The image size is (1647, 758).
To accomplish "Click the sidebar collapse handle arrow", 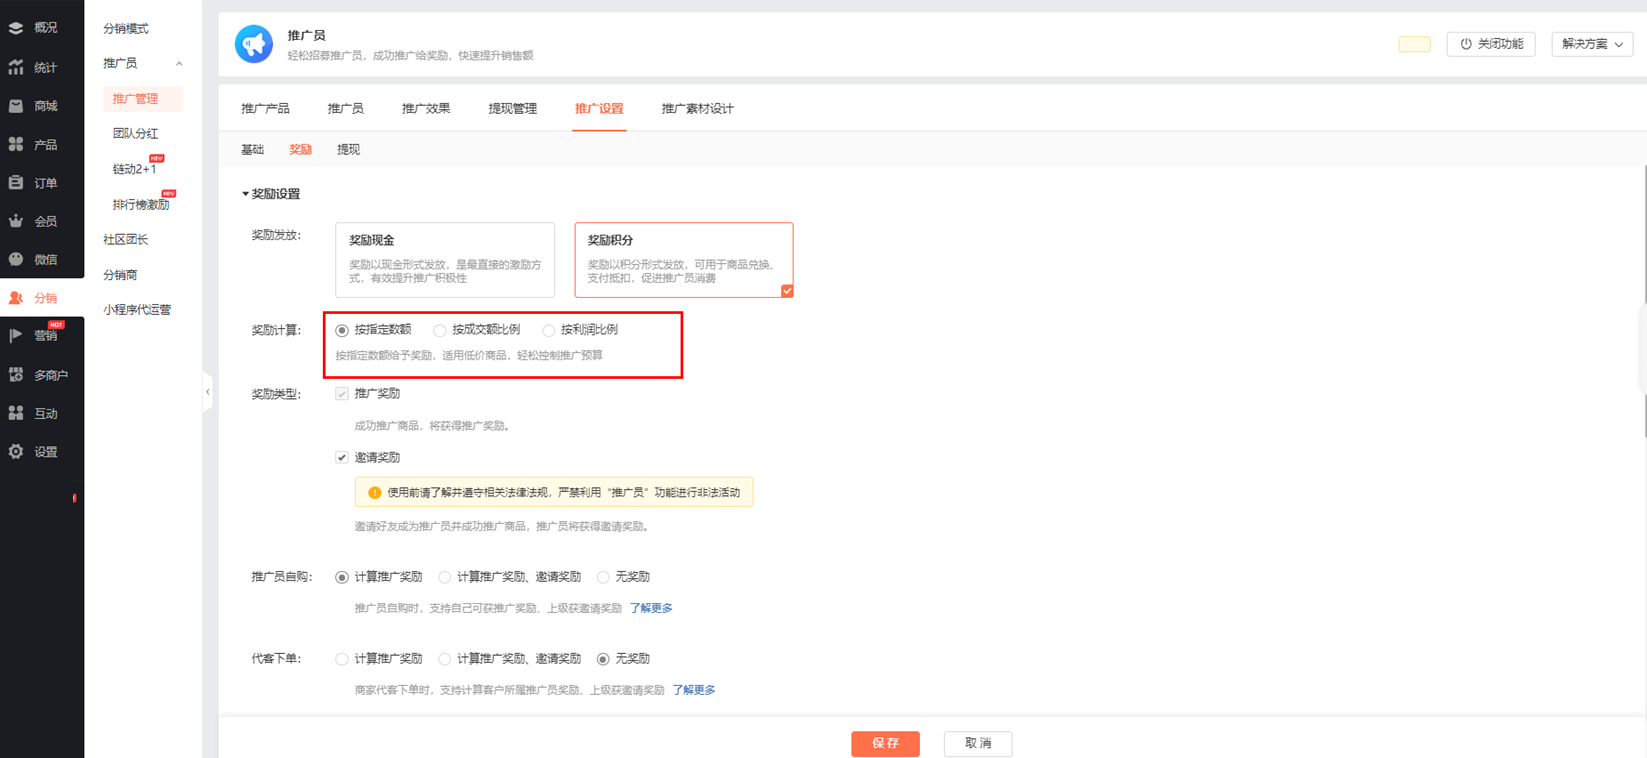I will [x=207, y=392].
